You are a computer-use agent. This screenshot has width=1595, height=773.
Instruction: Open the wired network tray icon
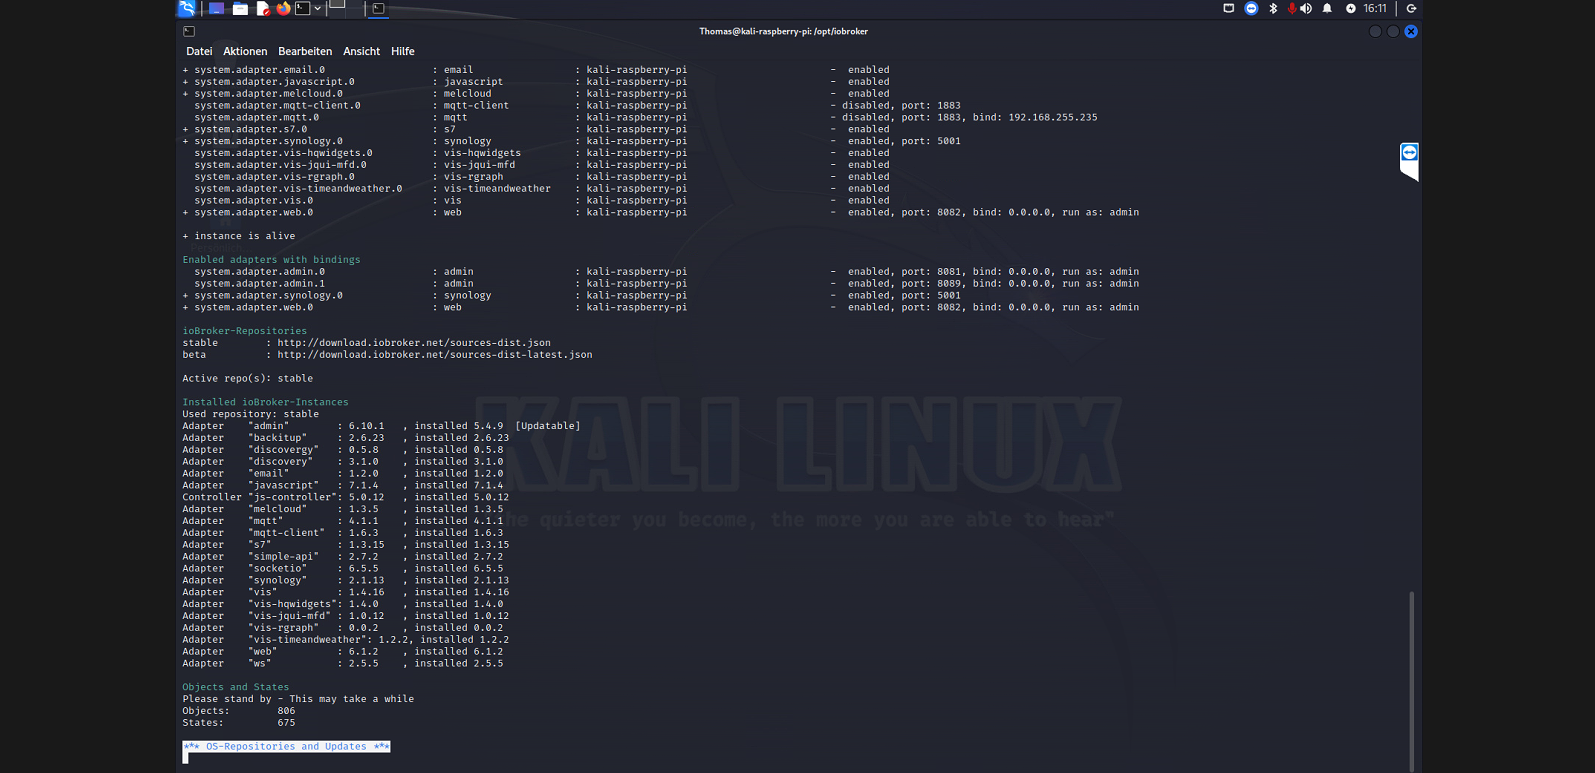click(x=1228, y=8)
